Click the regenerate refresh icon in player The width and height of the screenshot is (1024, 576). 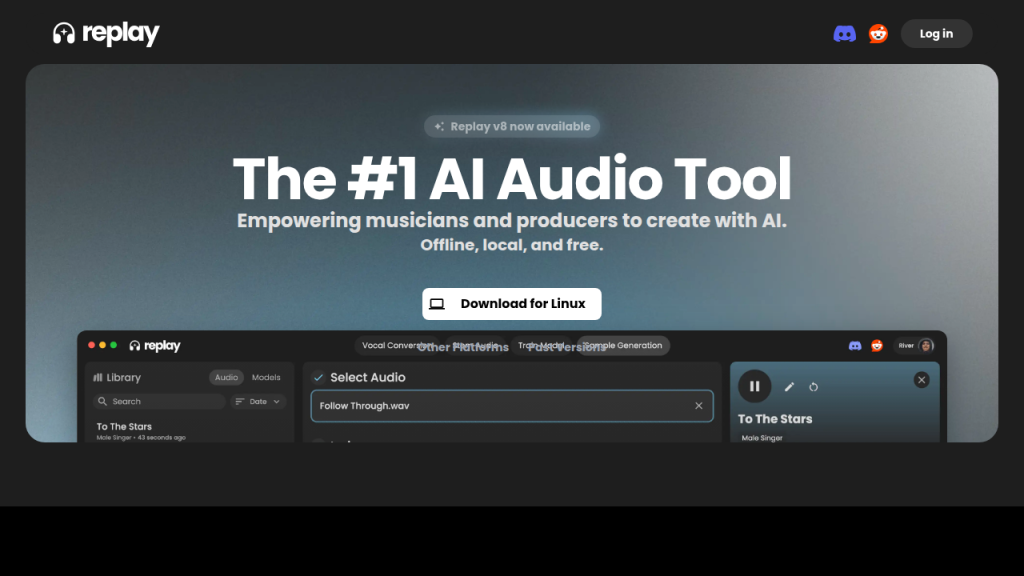pos(813,386)
